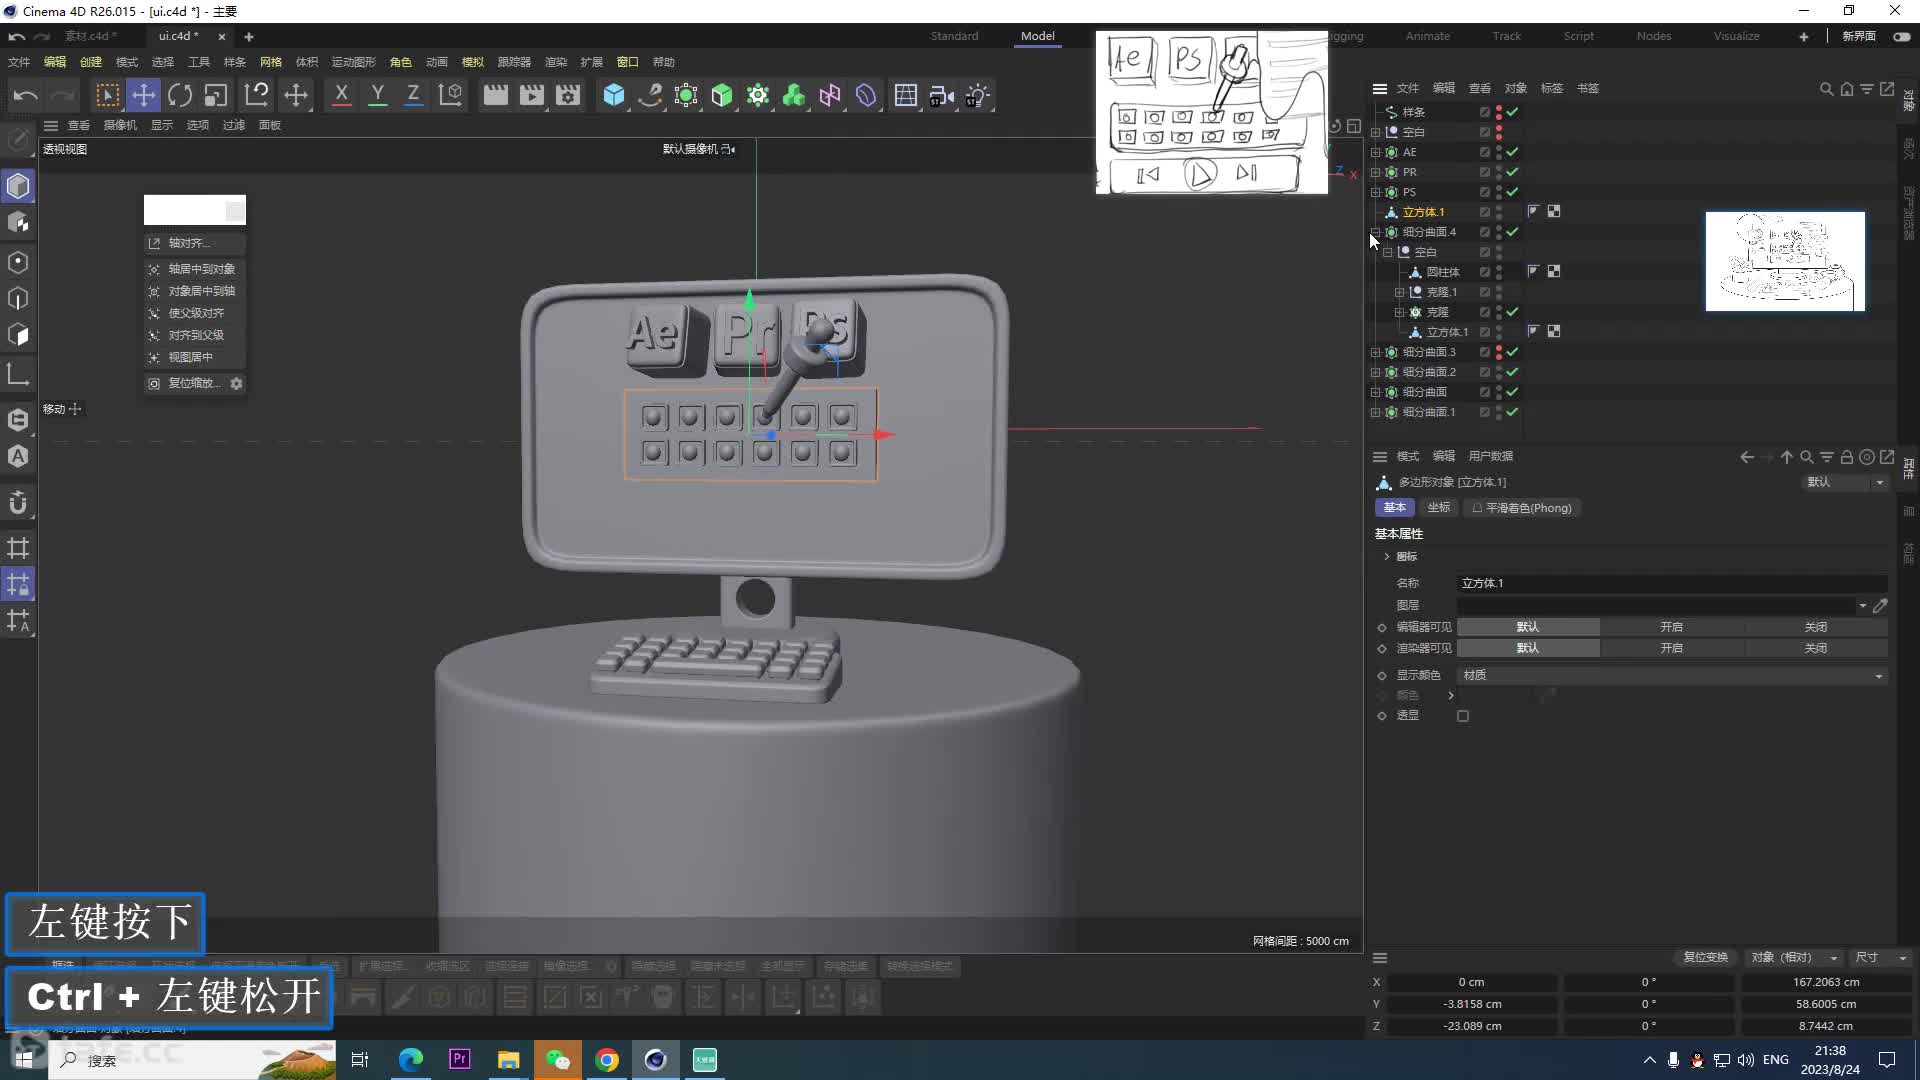Switch to the 素材.c4d document tab
The width and height of the screenshot is (1920, 1080).
pos(90,36)
